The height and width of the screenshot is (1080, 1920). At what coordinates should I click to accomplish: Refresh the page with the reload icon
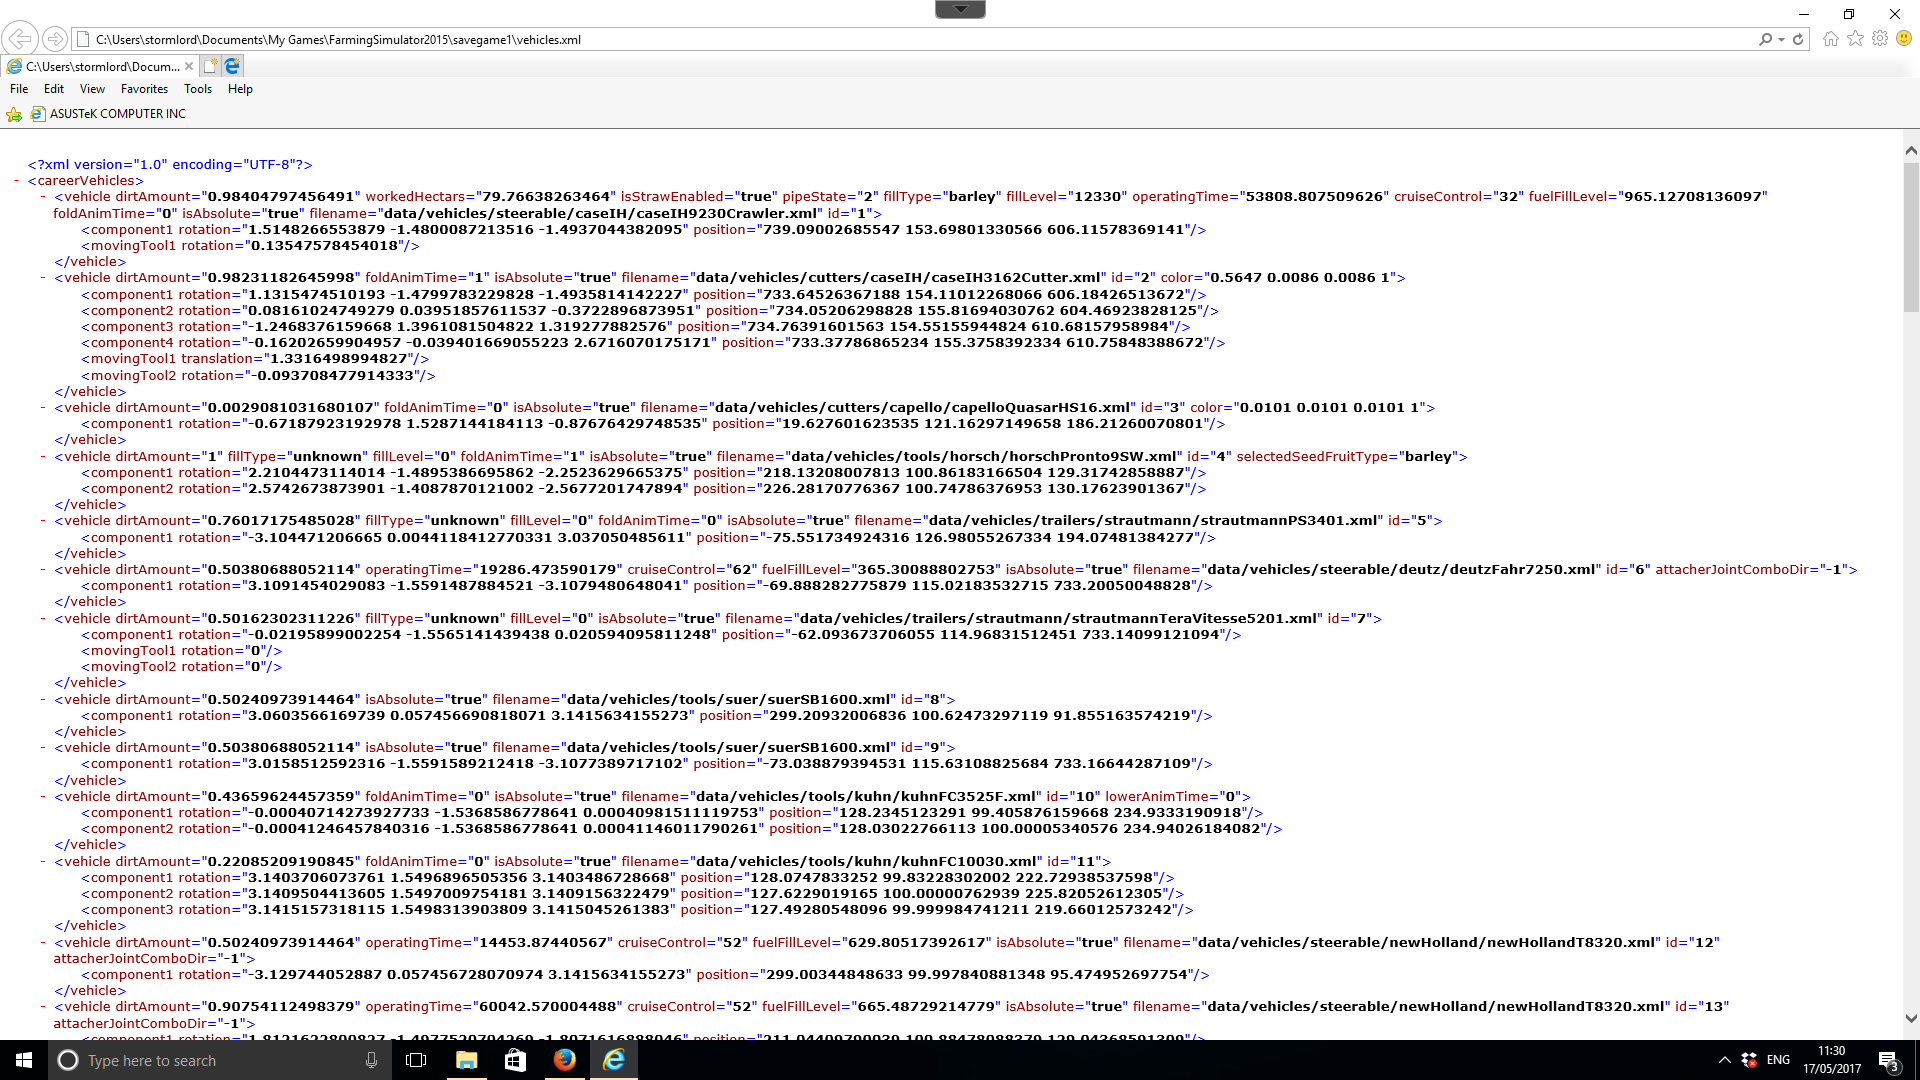pyautogui.click(x=1798, y=39)
